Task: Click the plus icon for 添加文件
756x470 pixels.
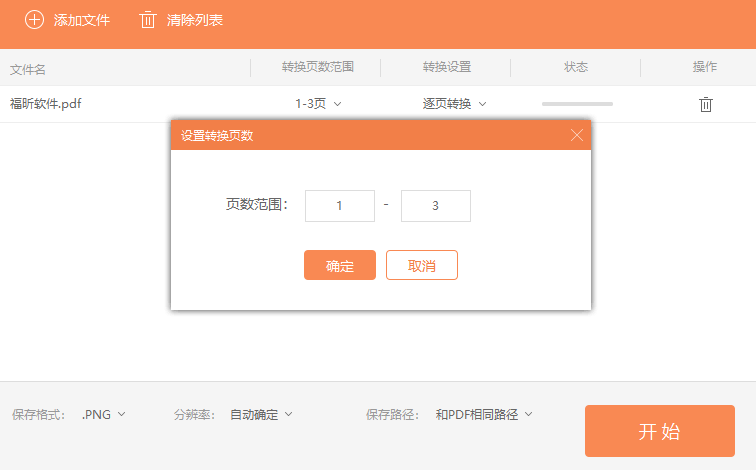Action: 34,20
